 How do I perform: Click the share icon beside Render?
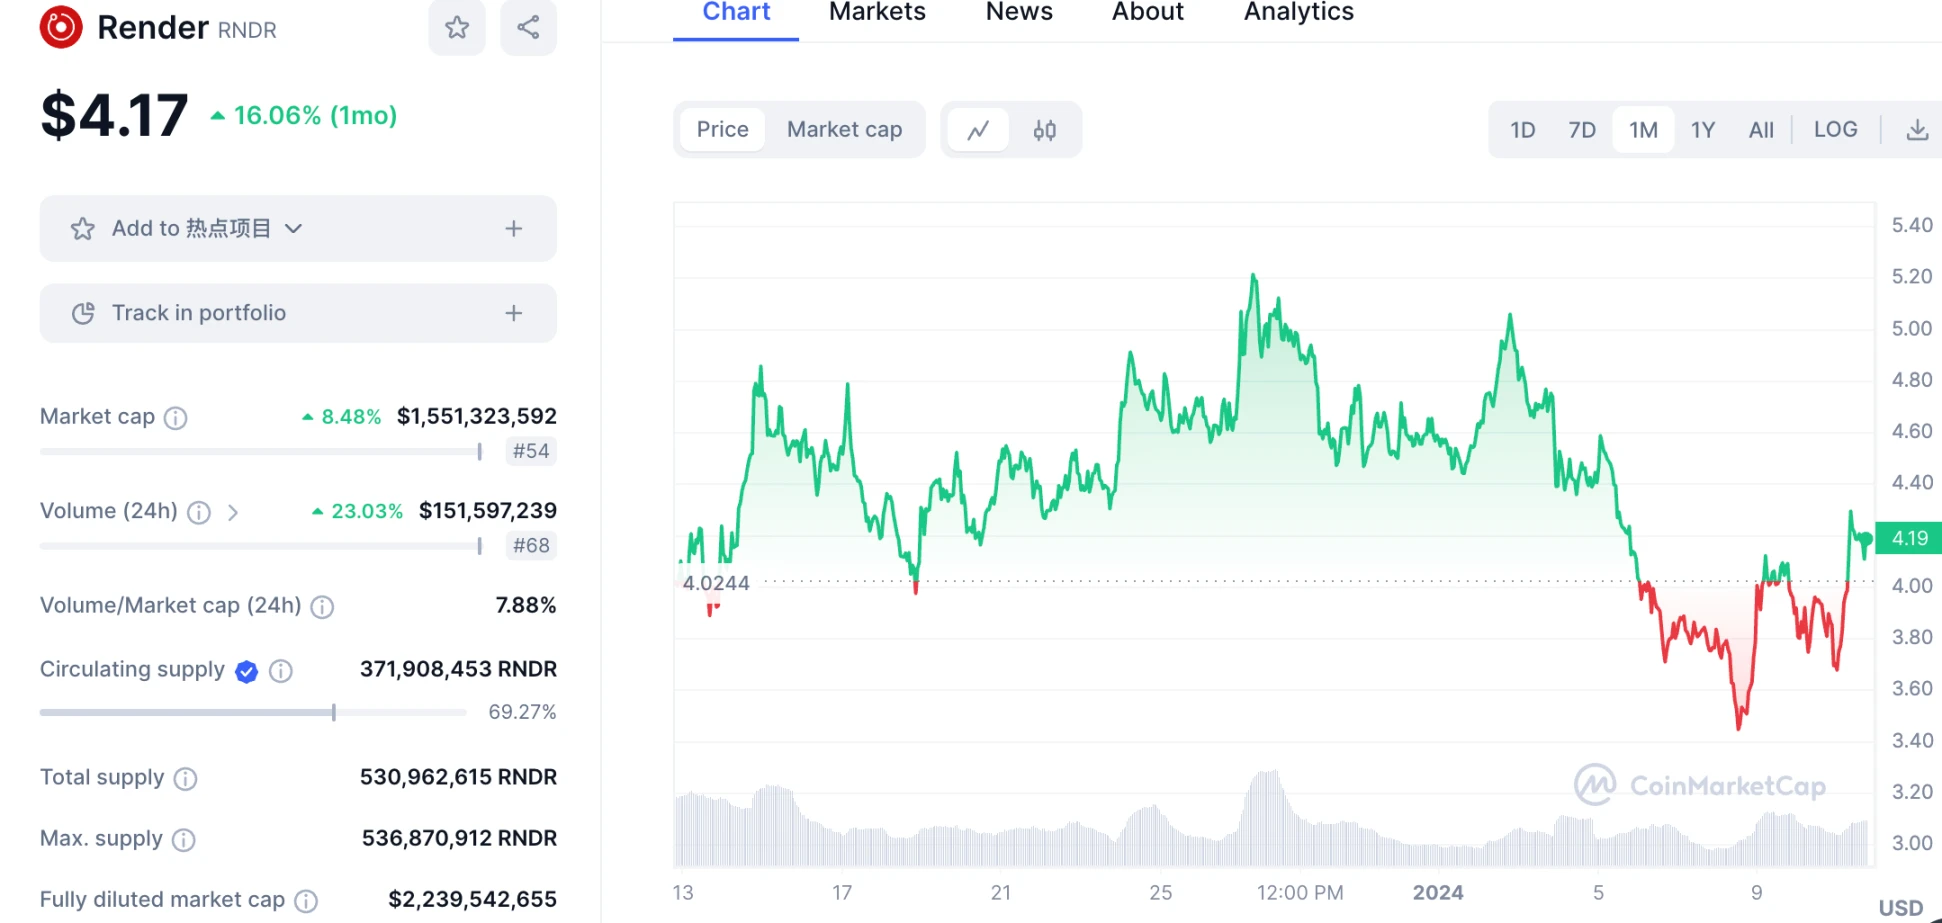coord(528,27)
